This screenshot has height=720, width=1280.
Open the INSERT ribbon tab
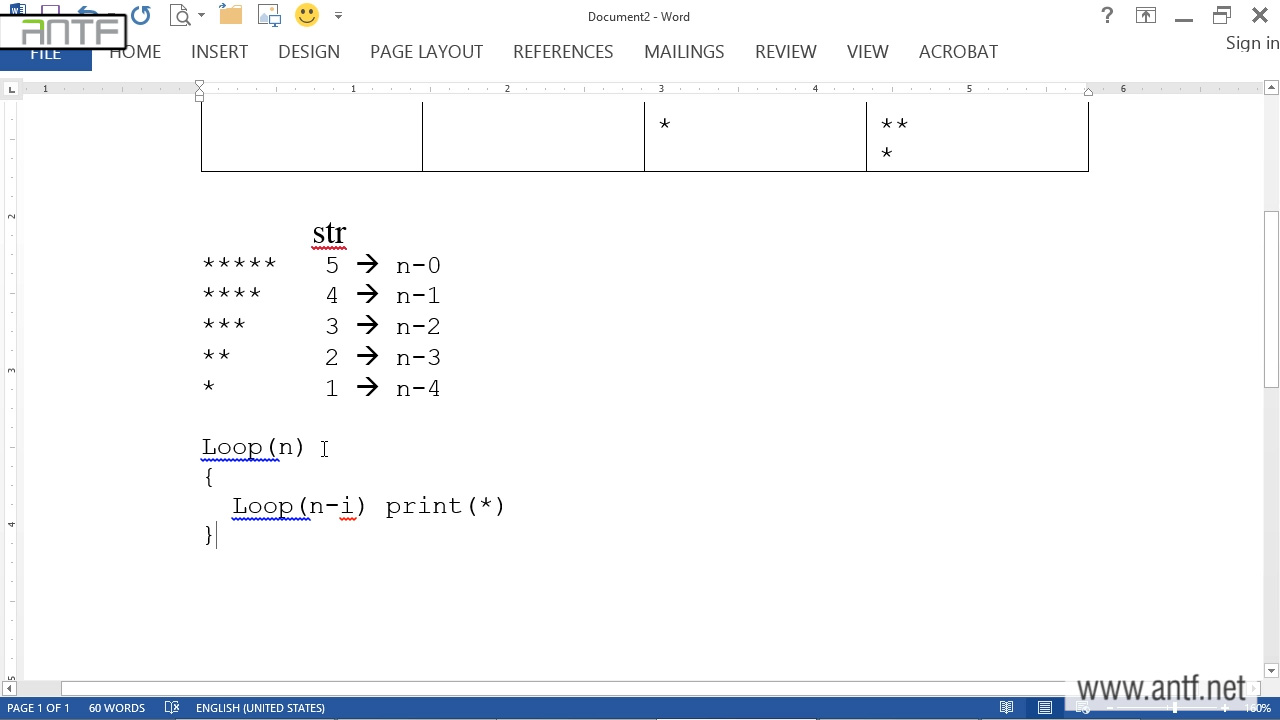point(219,52)
